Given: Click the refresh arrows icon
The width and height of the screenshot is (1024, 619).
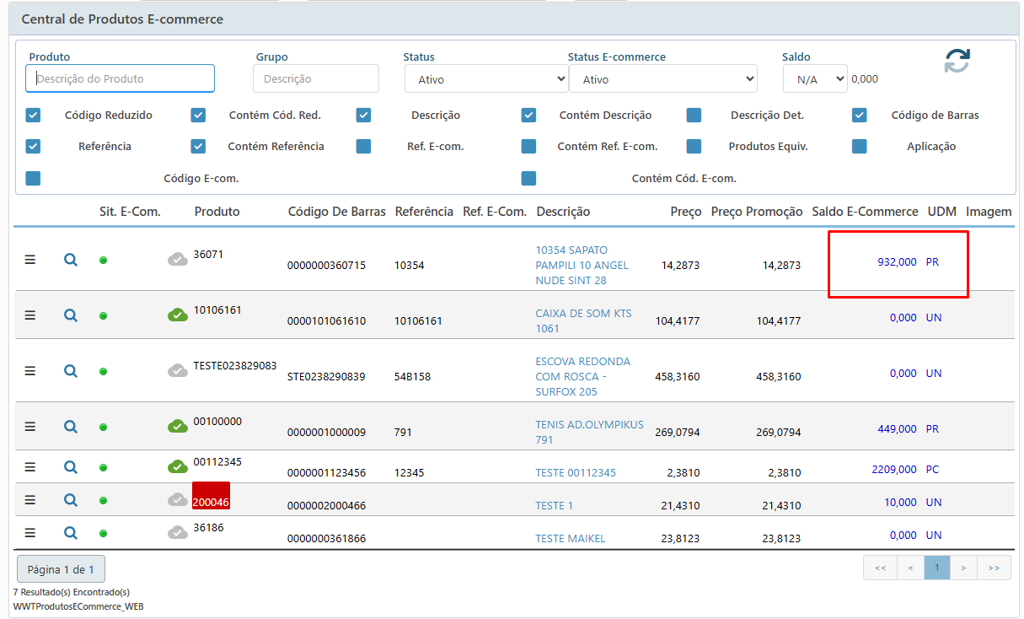Looking at the screenshot, I should click(x=956, y=61).
